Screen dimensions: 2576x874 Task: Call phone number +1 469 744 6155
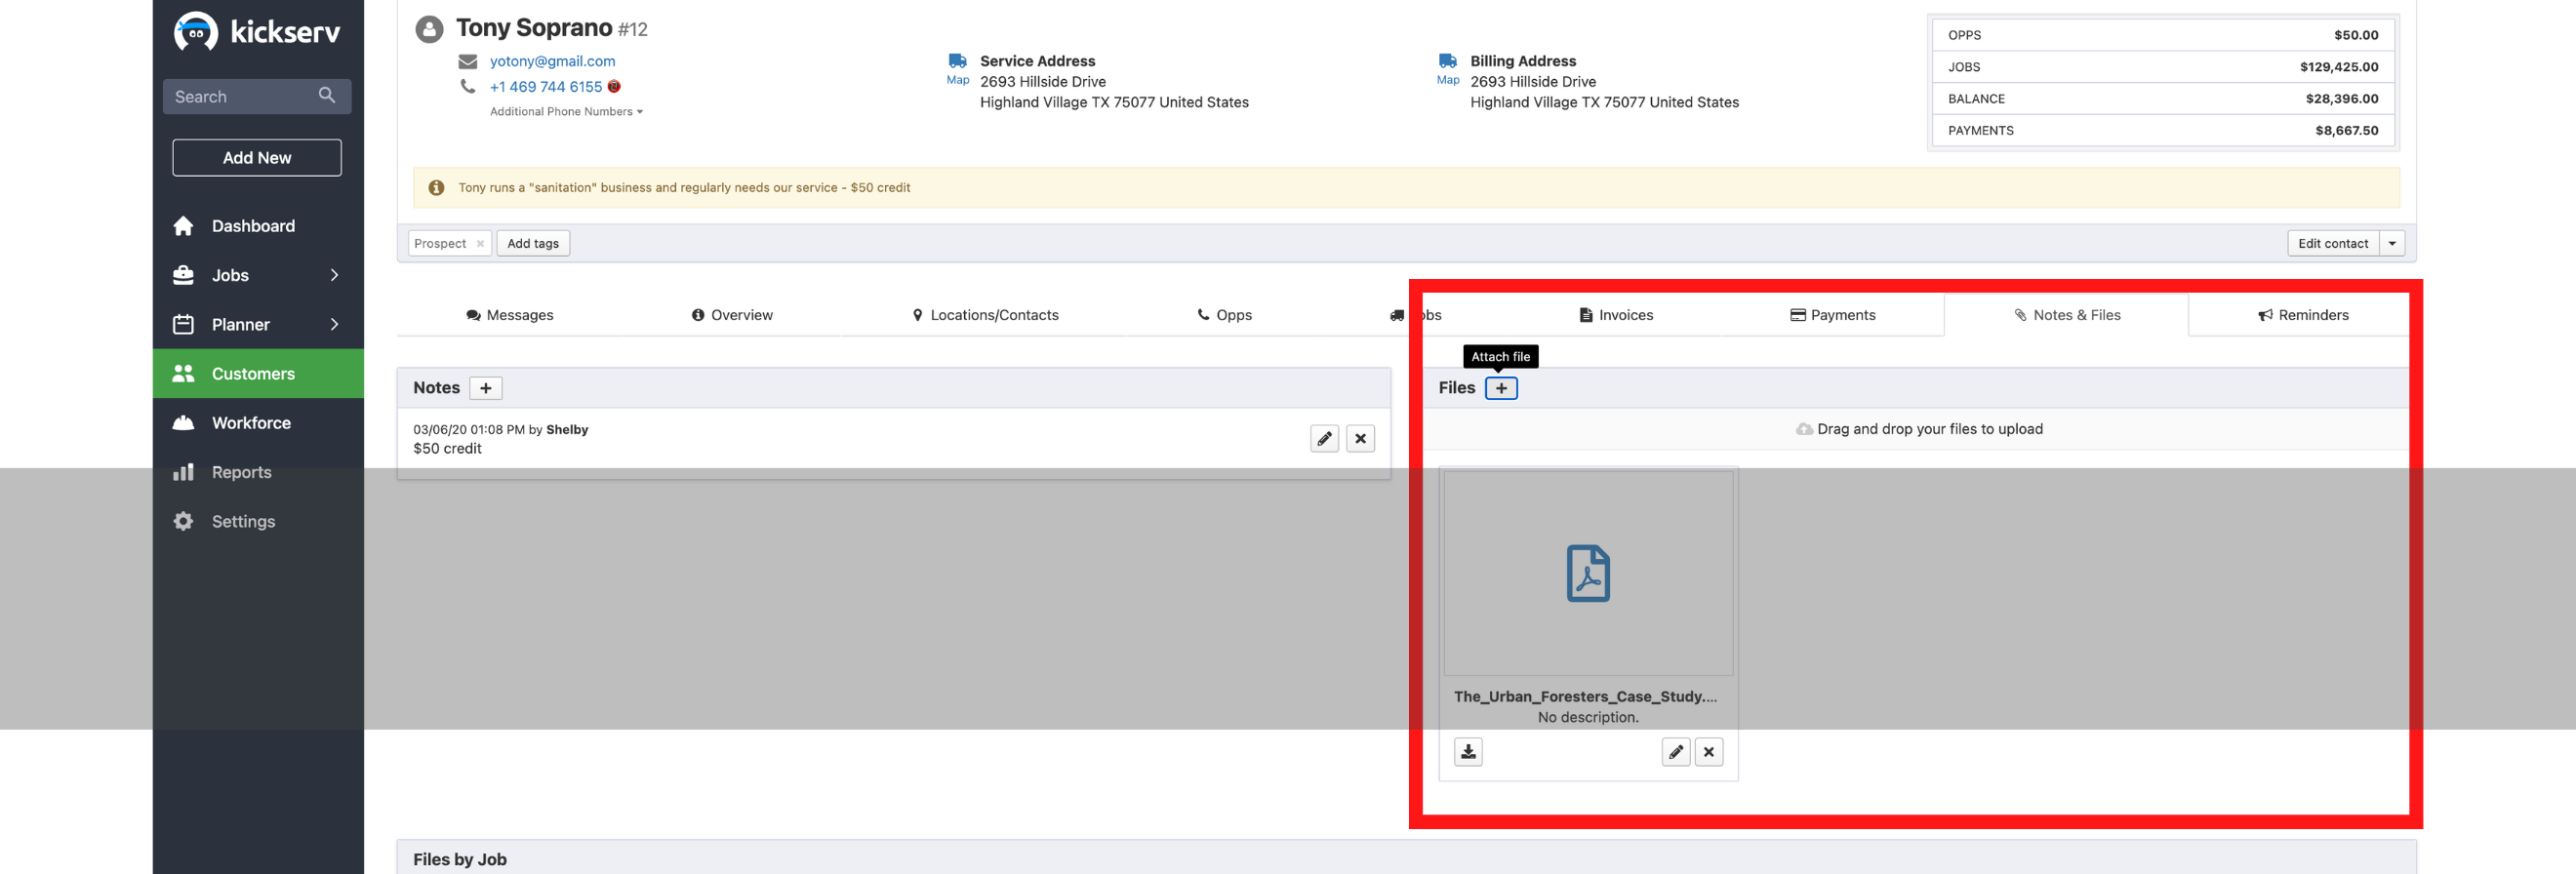[x=546, y=87]
